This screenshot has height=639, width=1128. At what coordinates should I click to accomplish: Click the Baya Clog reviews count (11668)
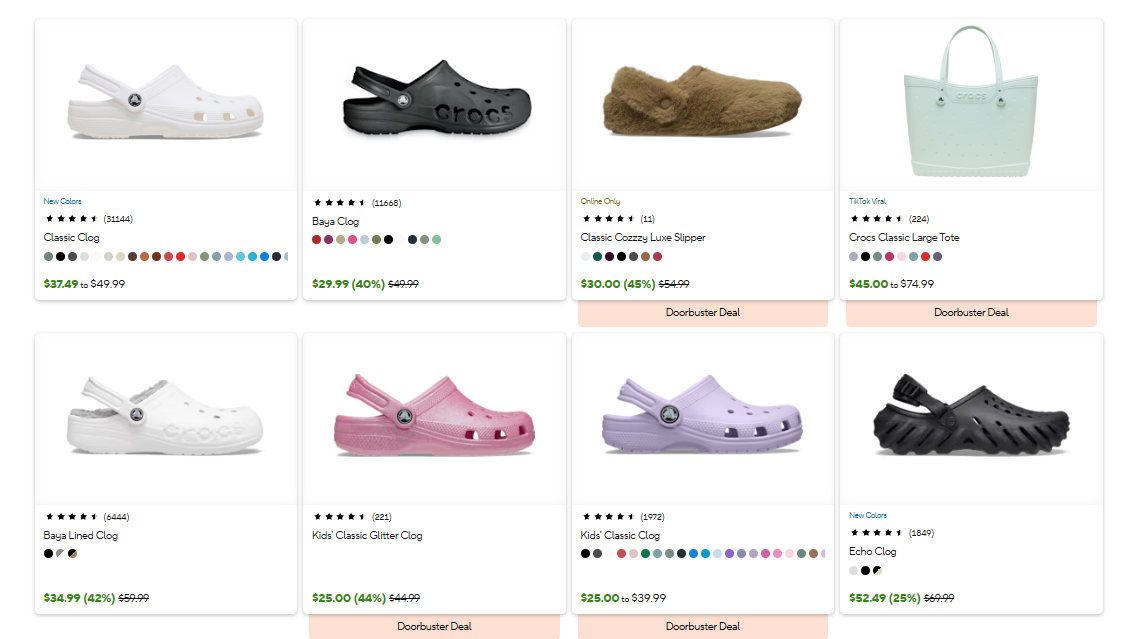click(x=386, y=203)
